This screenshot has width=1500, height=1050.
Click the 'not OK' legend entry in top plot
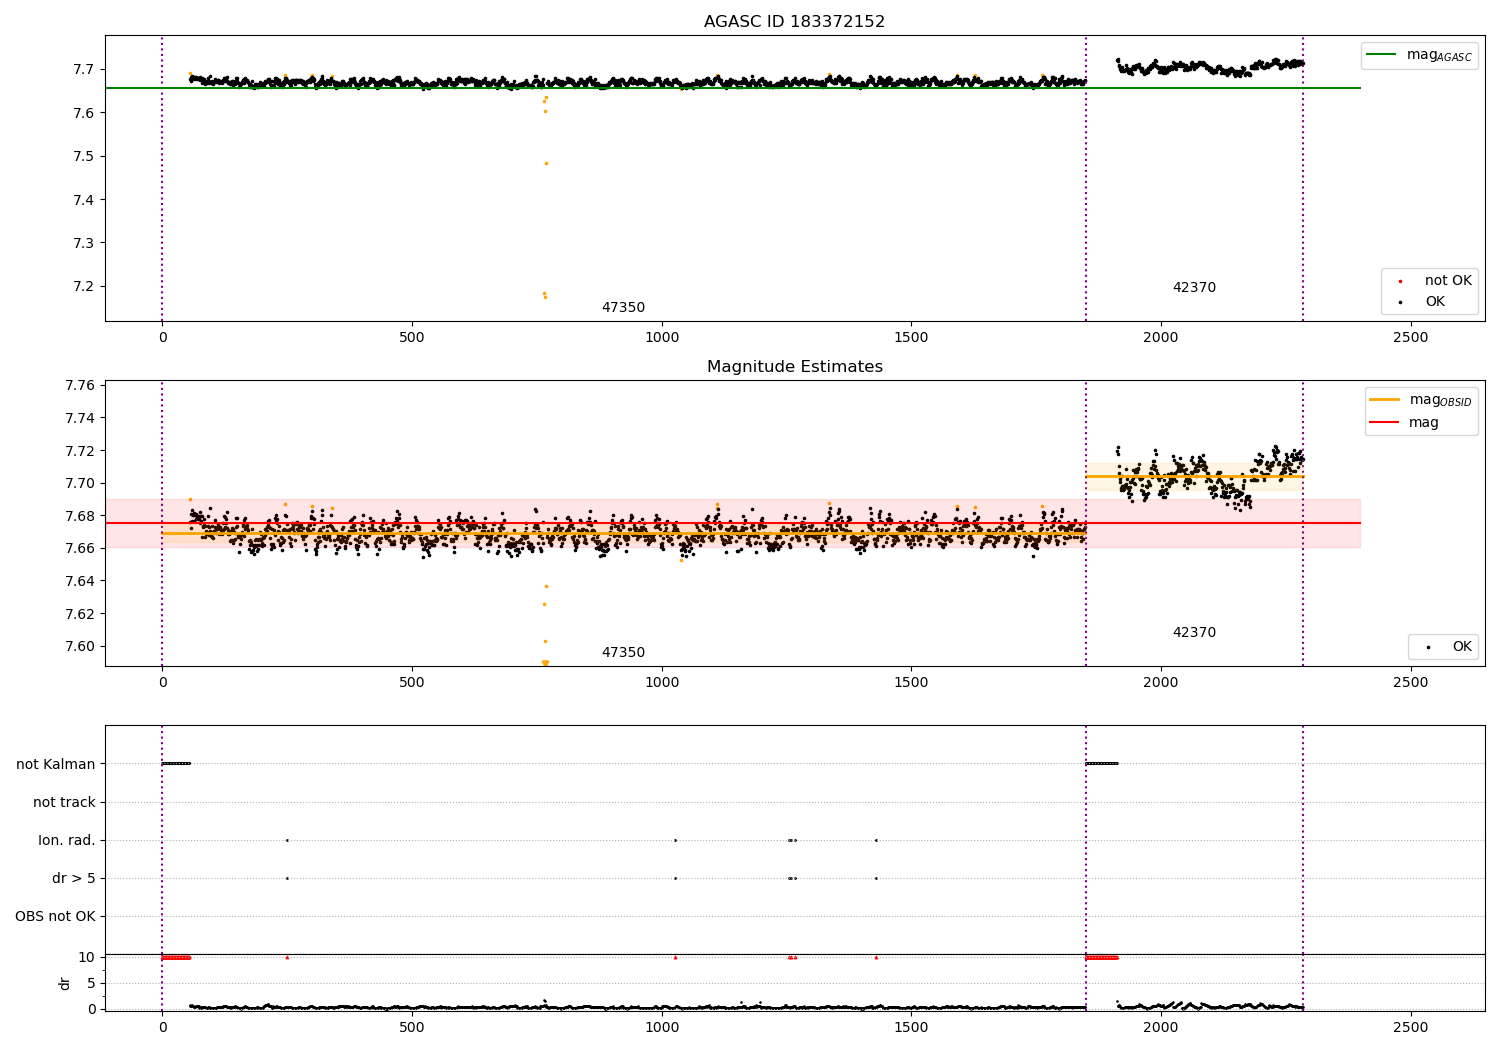click(1435, 281)
